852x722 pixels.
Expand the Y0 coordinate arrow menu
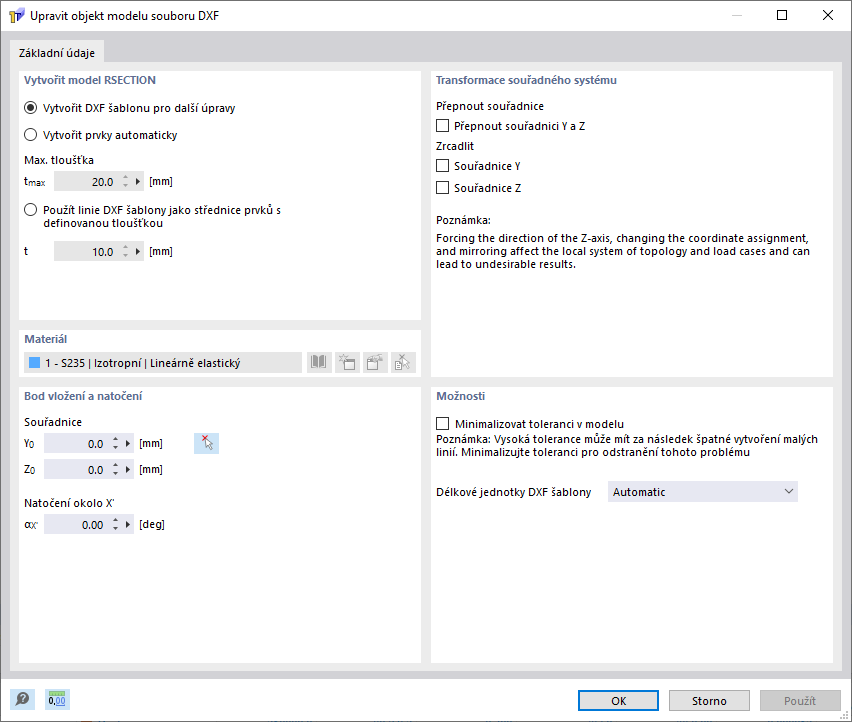coord(129,443)
